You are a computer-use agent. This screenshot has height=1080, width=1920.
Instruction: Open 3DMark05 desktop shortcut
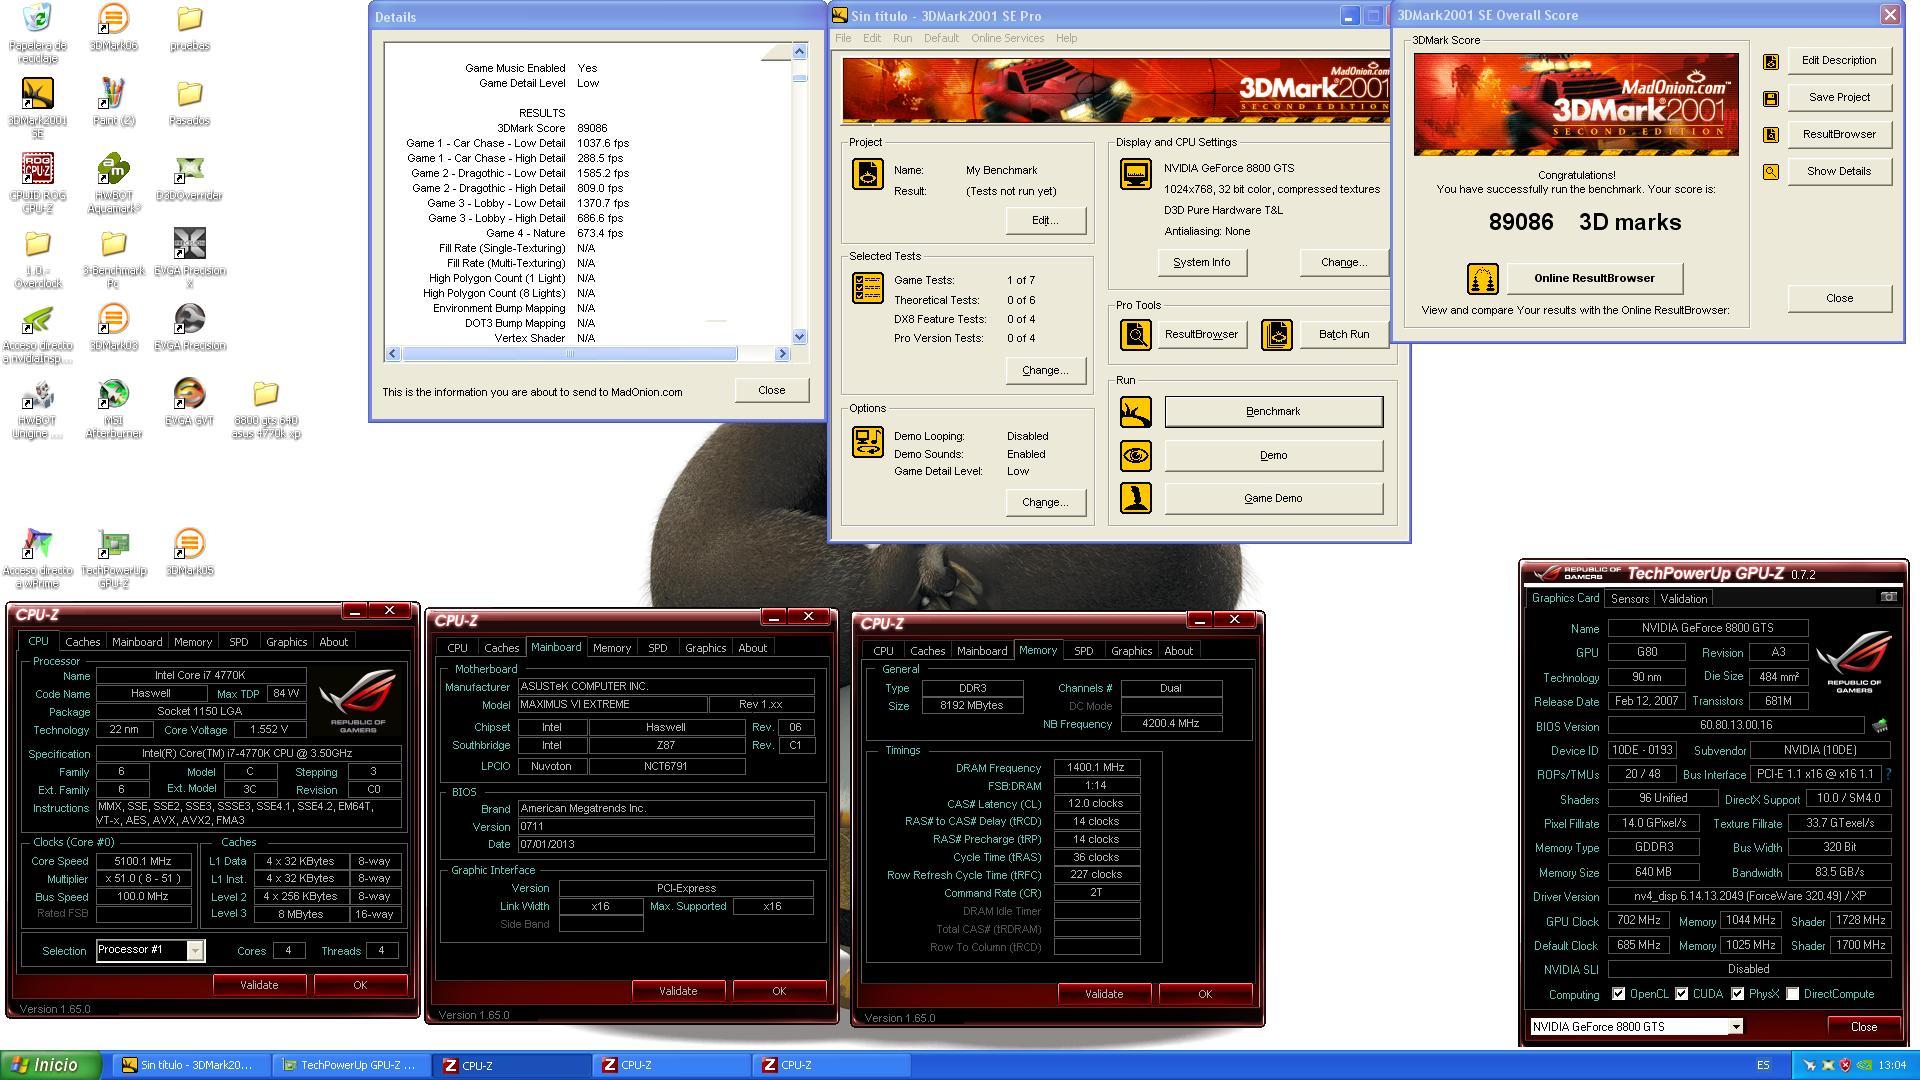(x=189, y=552)
